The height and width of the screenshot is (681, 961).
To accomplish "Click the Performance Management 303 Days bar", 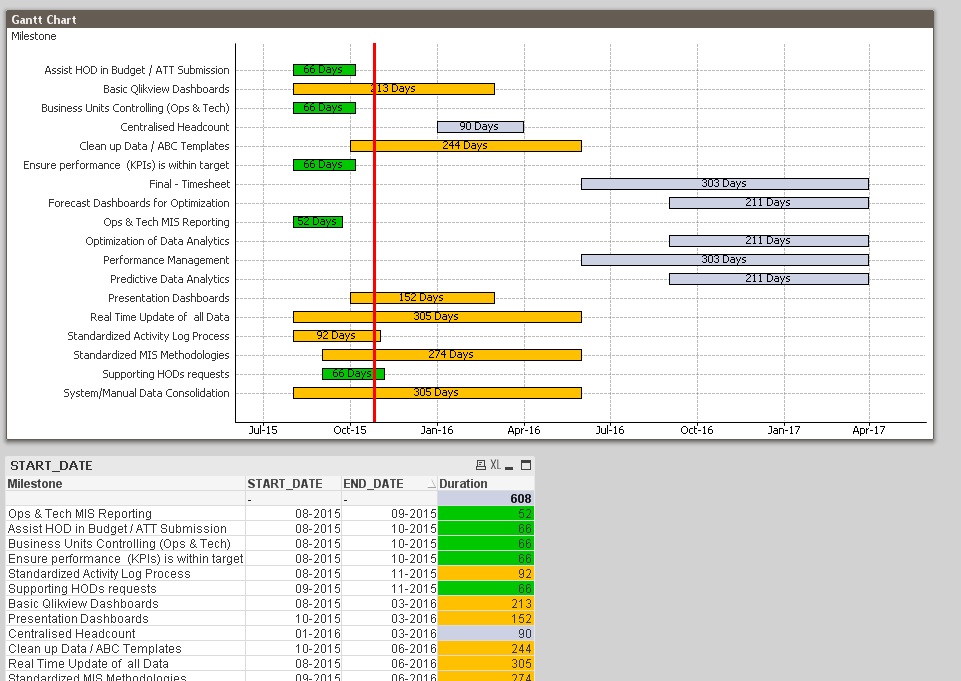I will 724,260.
